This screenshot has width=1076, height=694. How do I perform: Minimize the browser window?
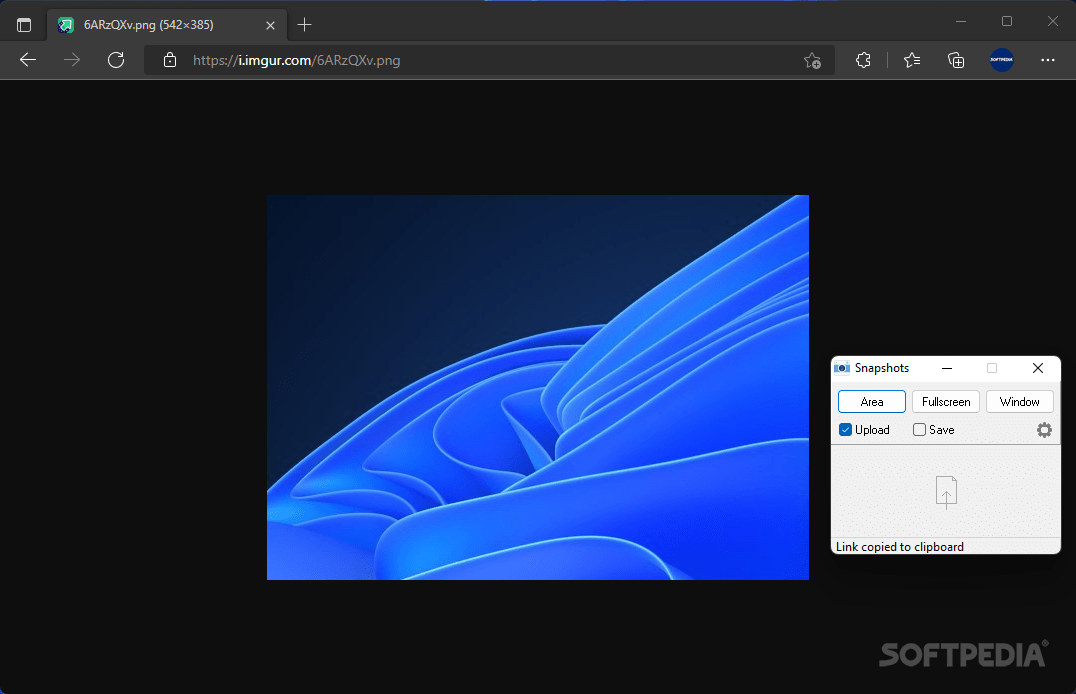pos(961,22)
